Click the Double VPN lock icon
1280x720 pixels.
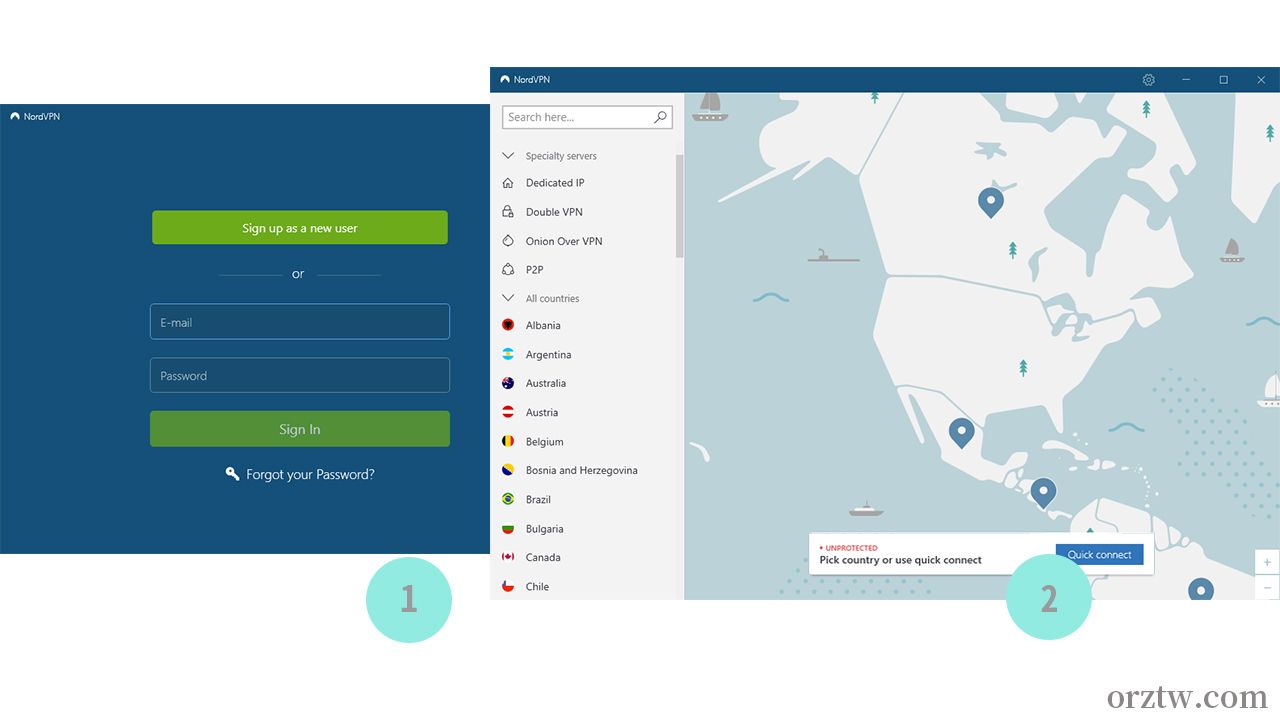[x=508, y=212]
